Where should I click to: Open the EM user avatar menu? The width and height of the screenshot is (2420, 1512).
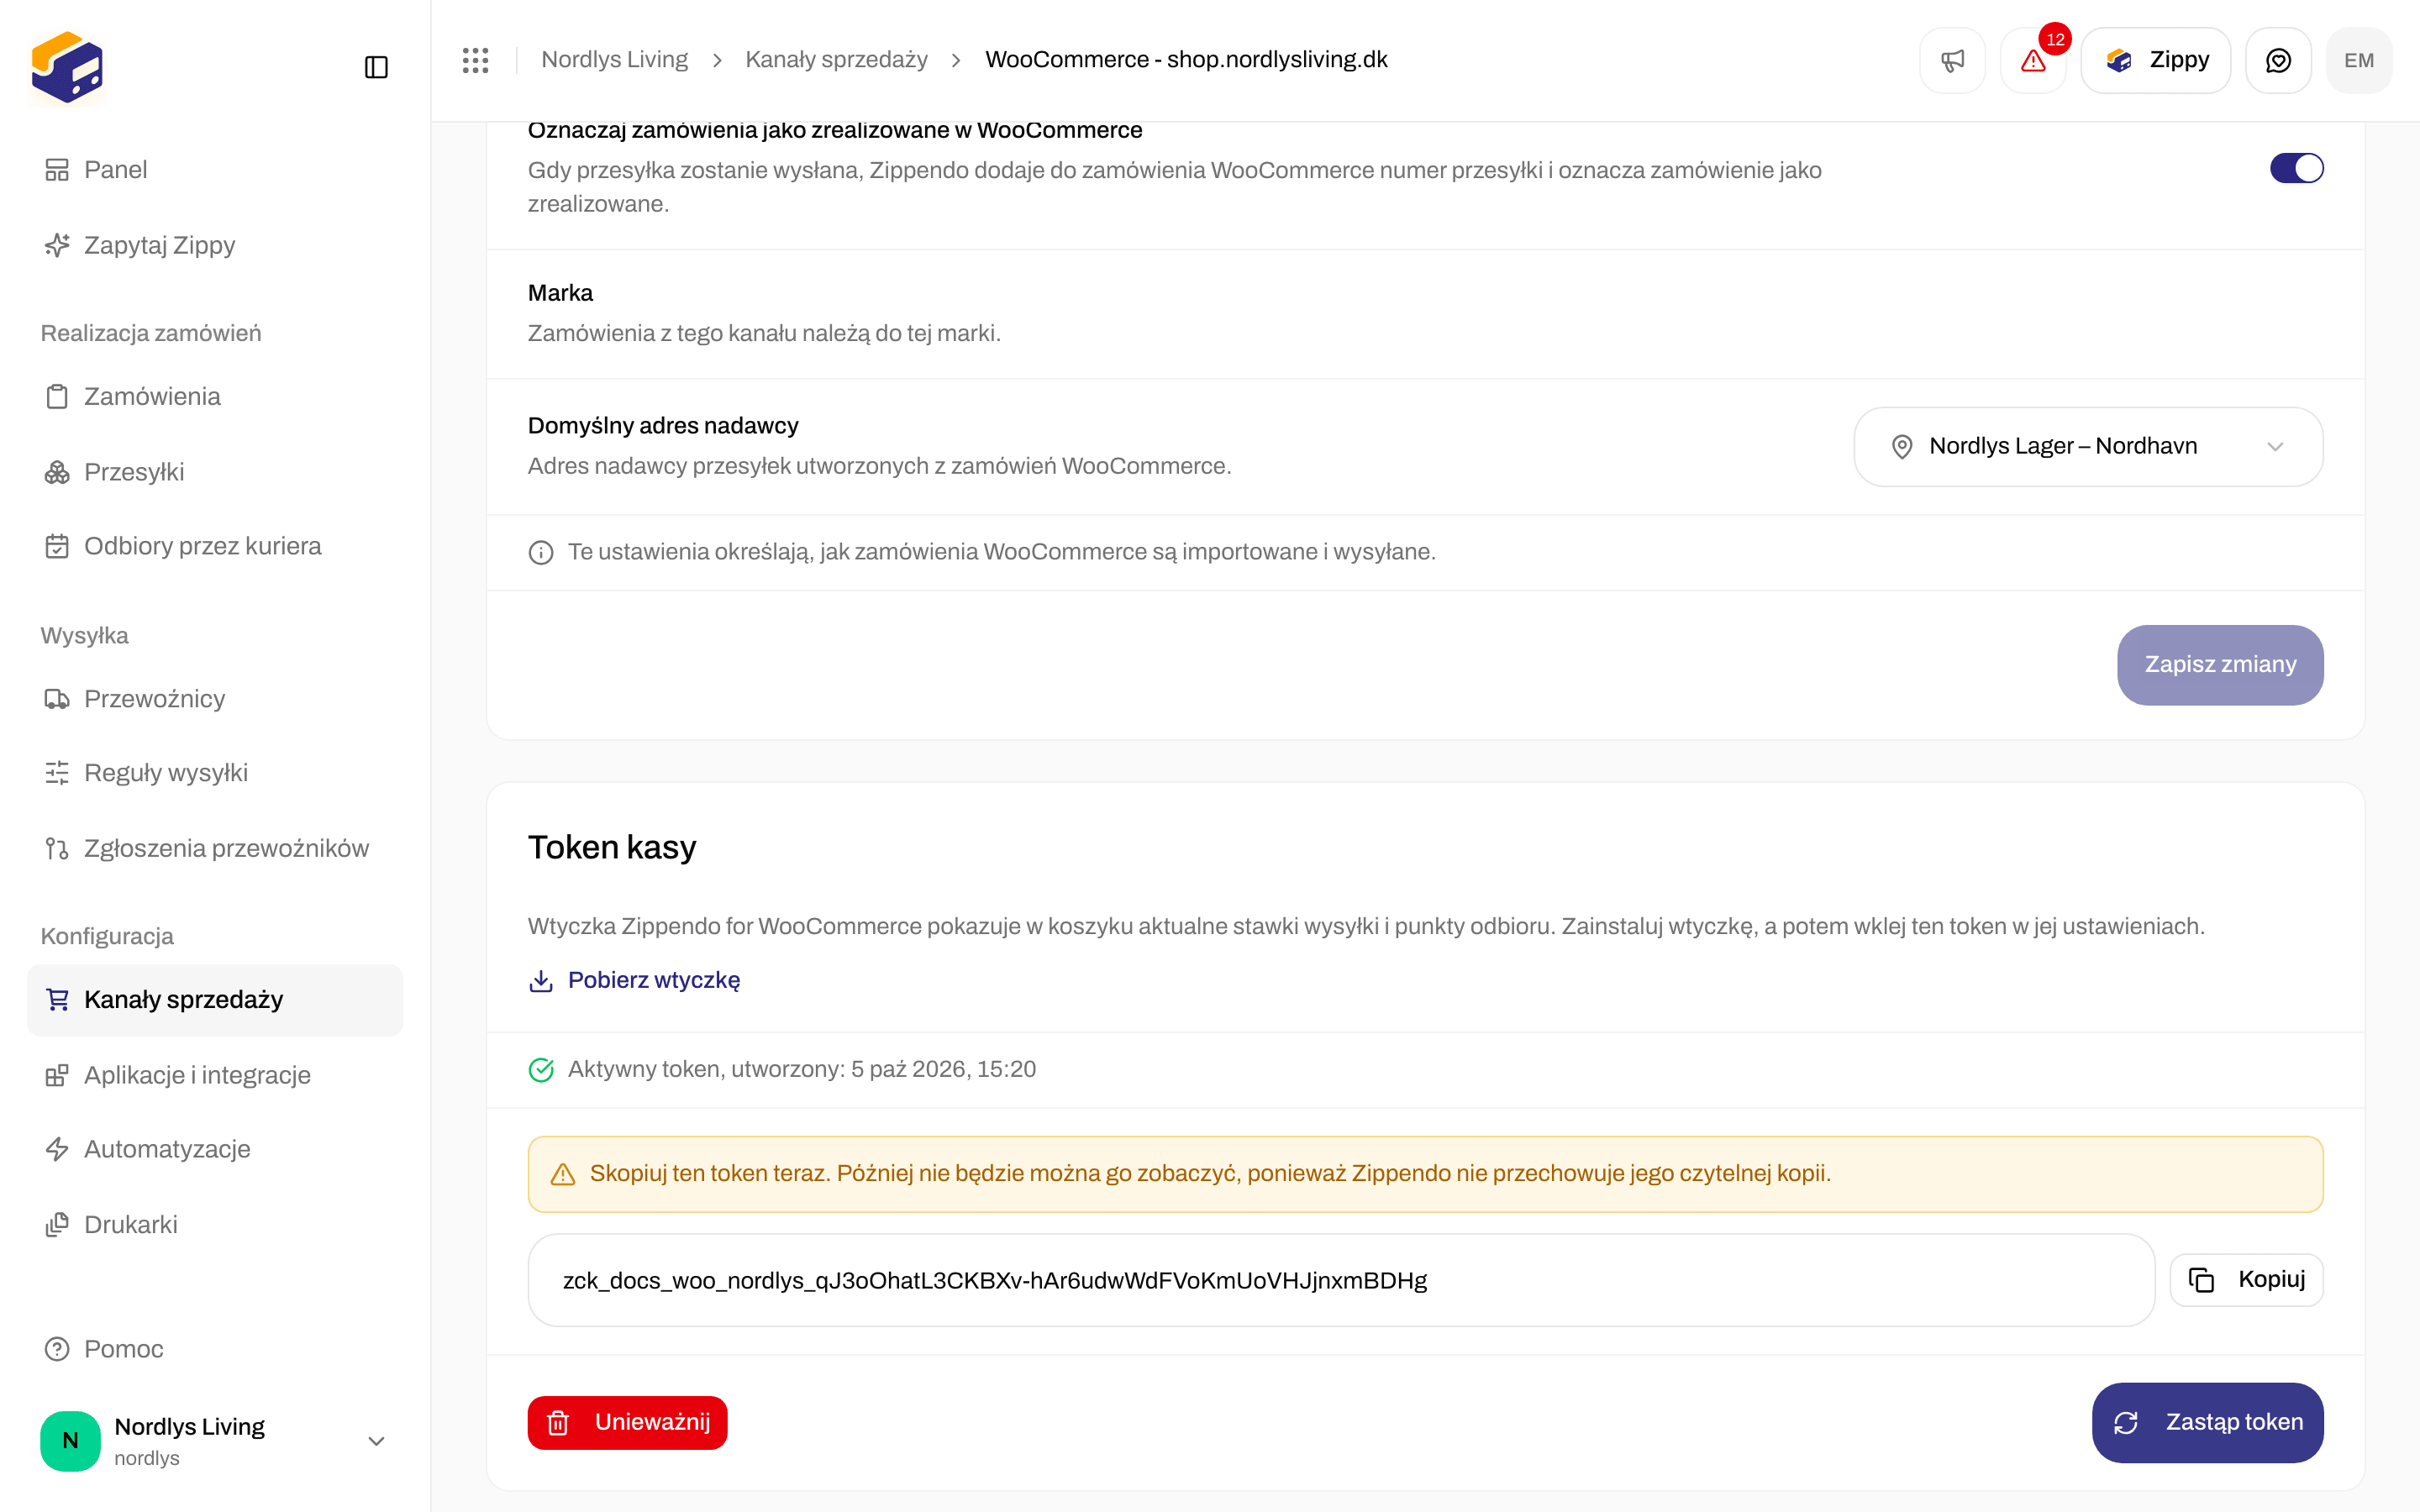(2359, 61)
